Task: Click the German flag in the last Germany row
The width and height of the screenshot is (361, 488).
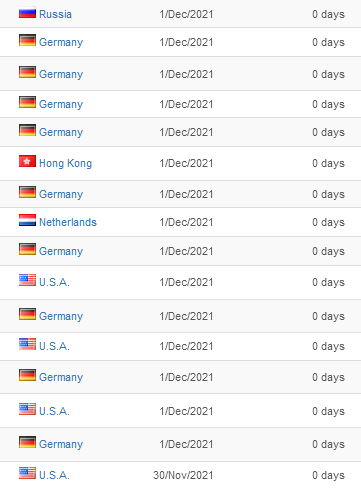Action: [27, 442]
